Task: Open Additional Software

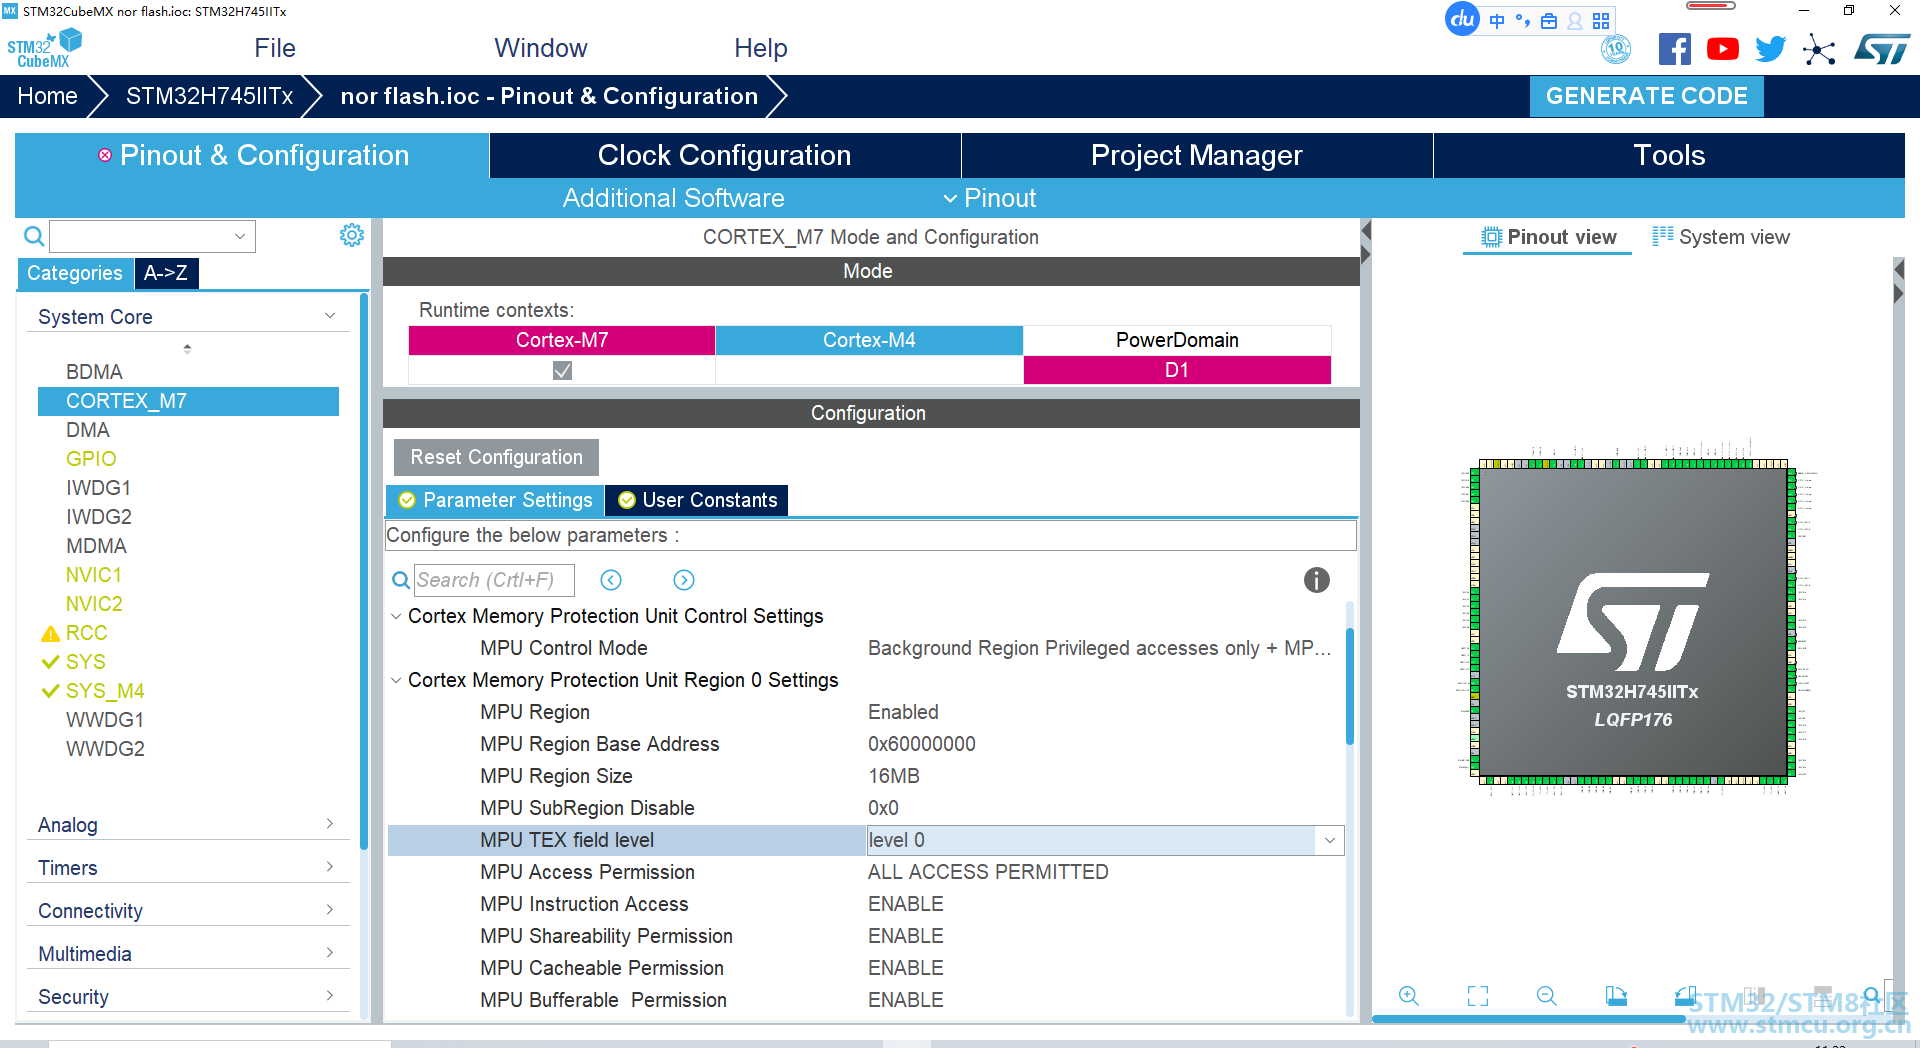Action: coord(673,198)
